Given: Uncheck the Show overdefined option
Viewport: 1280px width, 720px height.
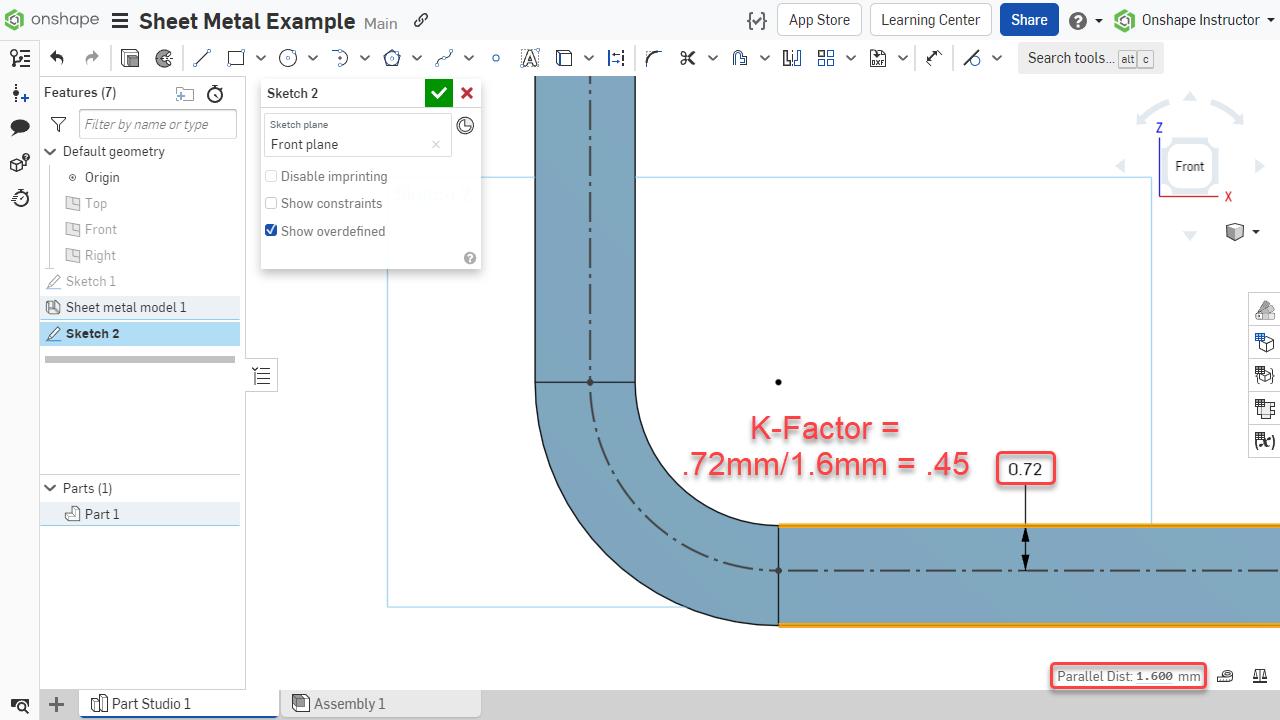Looking at the screenshot, I should tap(270, 231).
